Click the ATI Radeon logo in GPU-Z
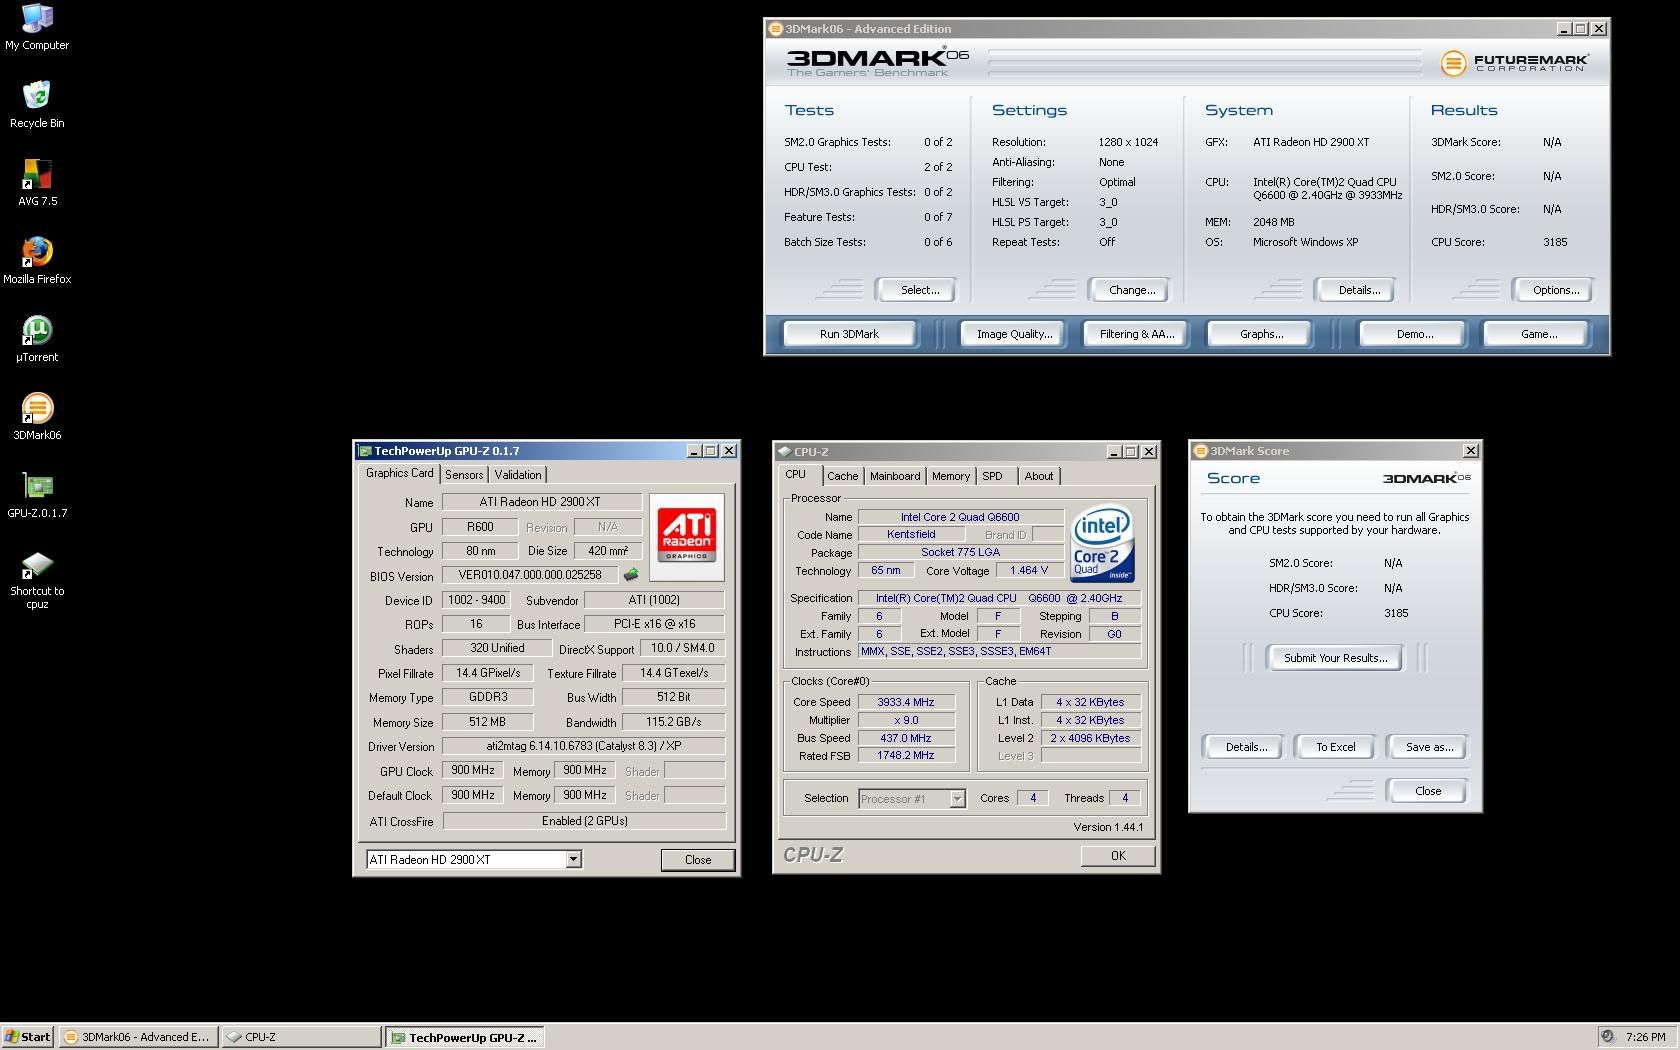This screenshot has height=1050, width=1680. pyautogui.click(x=687, y=537)
